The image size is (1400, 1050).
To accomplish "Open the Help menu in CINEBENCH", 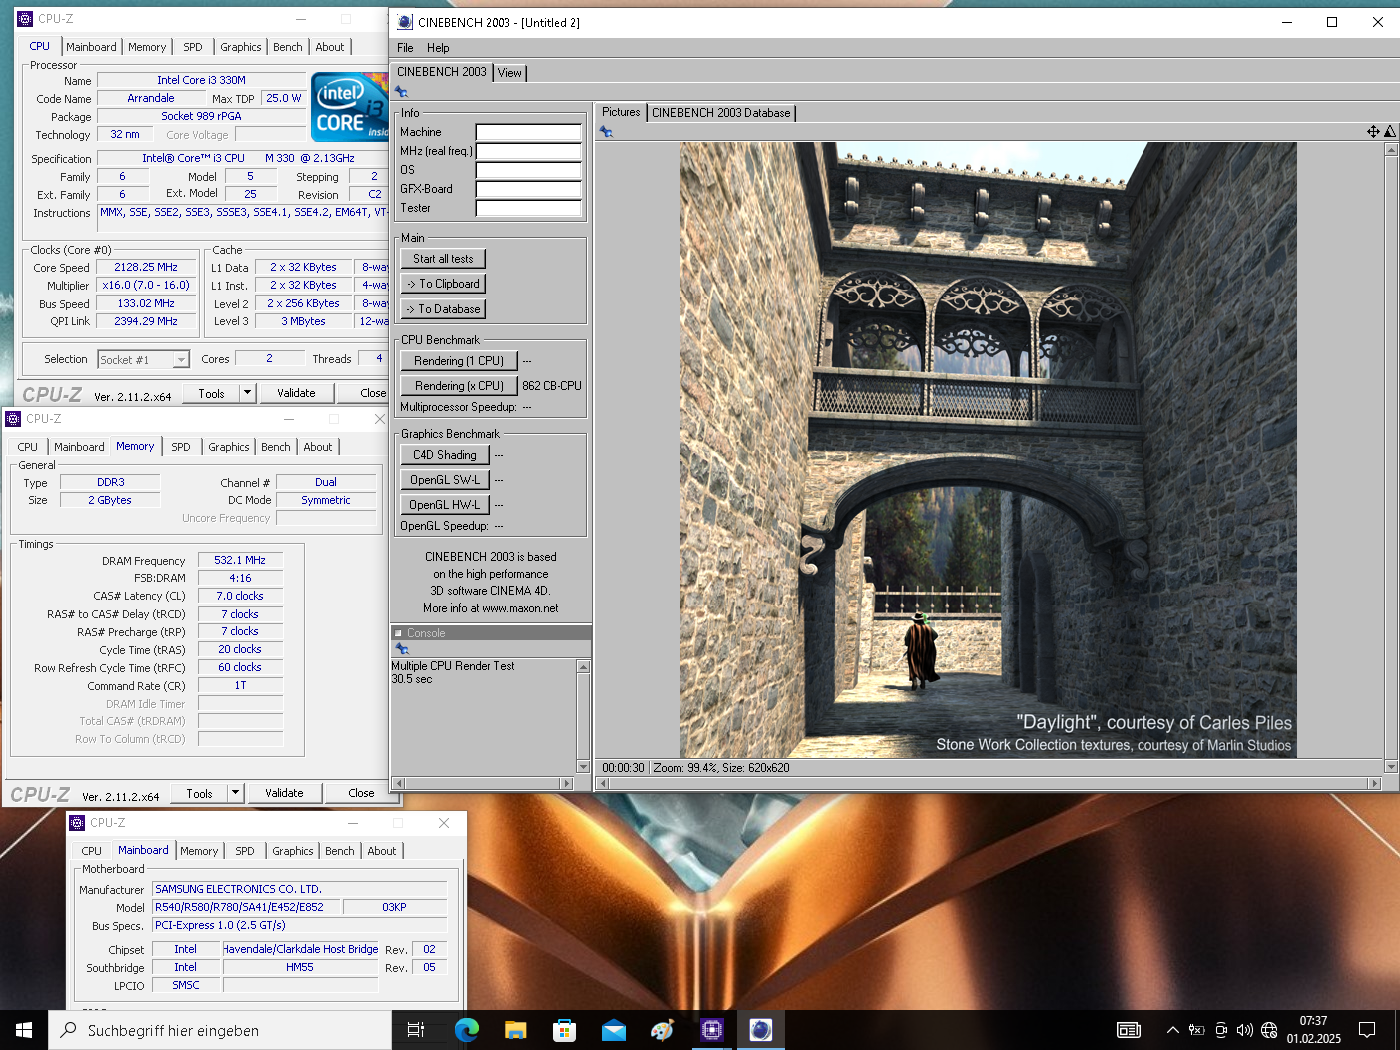I will pos(438,48).
